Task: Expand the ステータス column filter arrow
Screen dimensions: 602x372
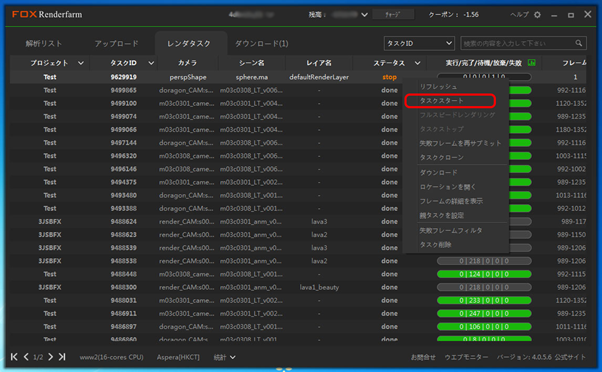Action: click(417, 63)
